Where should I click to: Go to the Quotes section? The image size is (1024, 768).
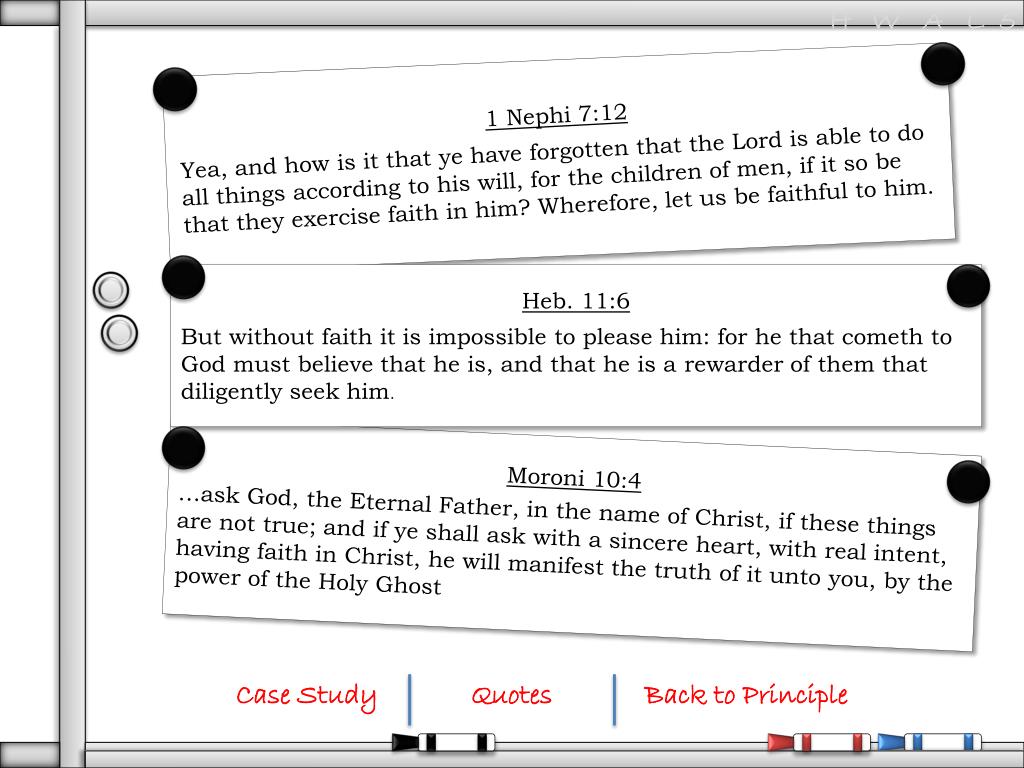click(x=511, y=696)
